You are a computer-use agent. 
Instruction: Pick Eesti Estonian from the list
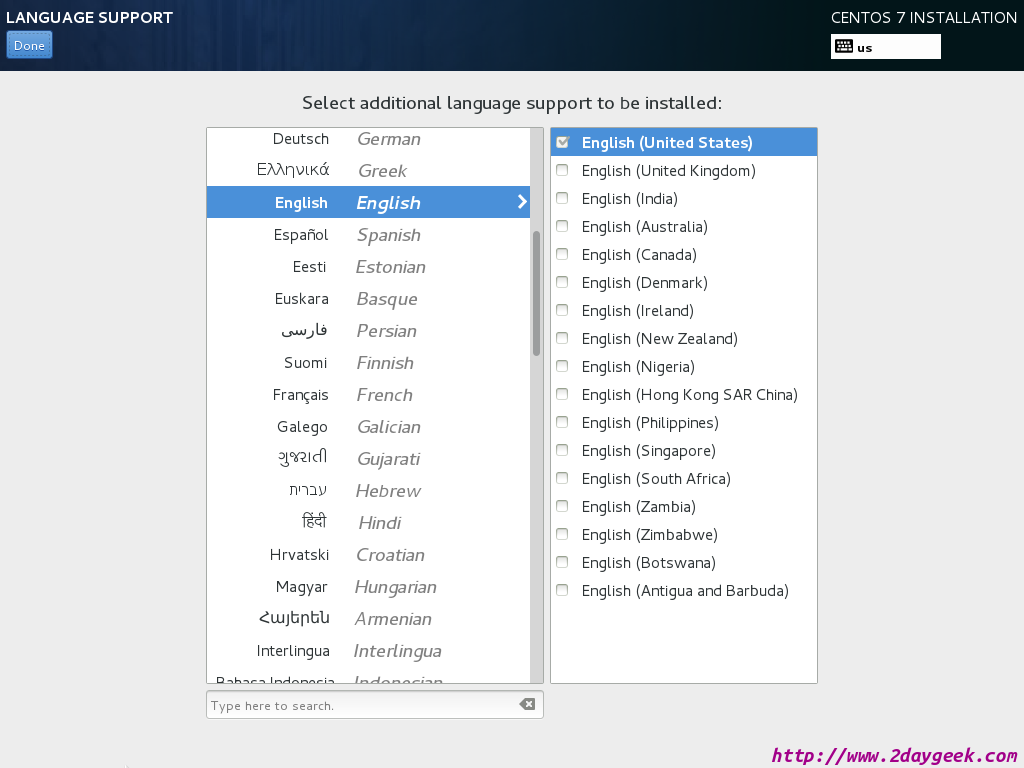click(x=368, y=266)
